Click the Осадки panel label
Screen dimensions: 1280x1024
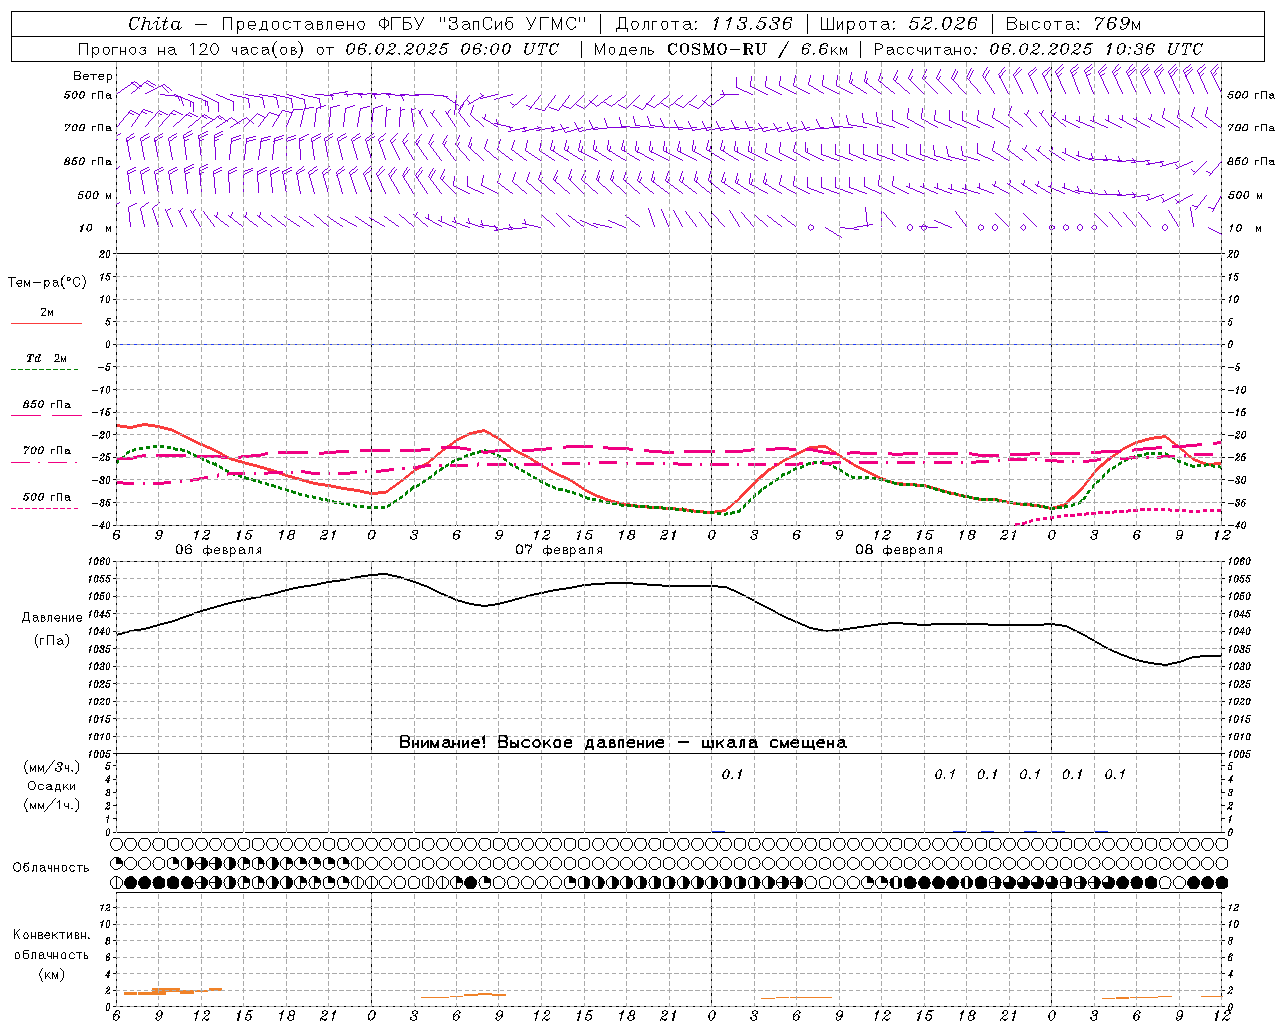(52, 786)
